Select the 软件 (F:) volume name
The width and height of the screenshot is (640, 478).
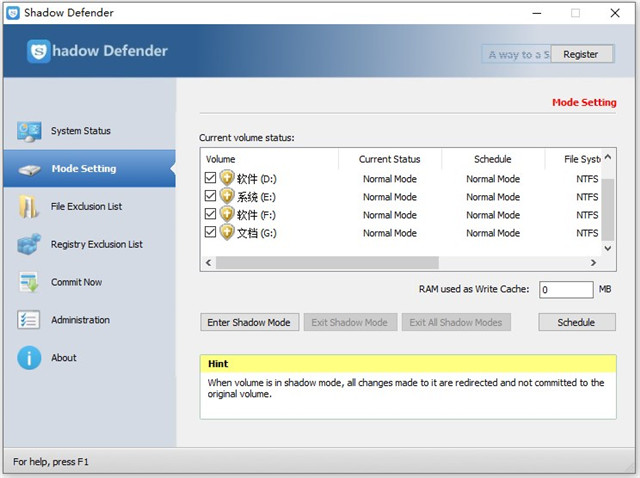257,215
